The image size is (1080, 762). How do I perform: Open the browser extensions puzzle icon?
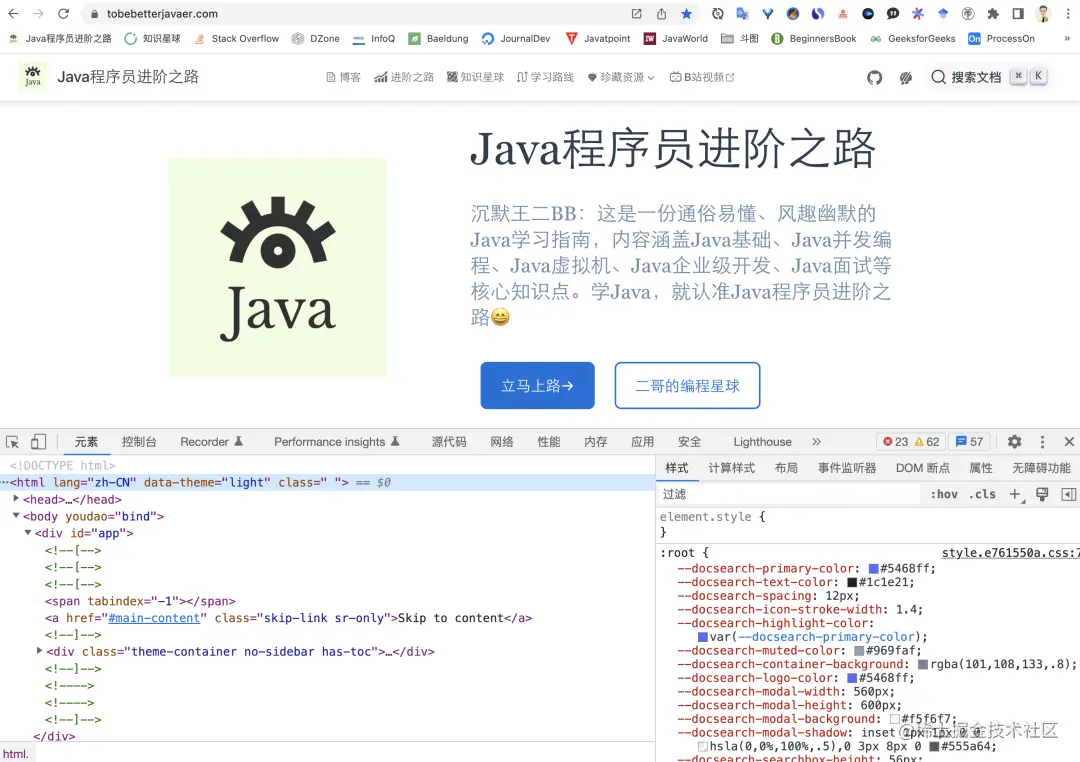[x=993, y=14]
